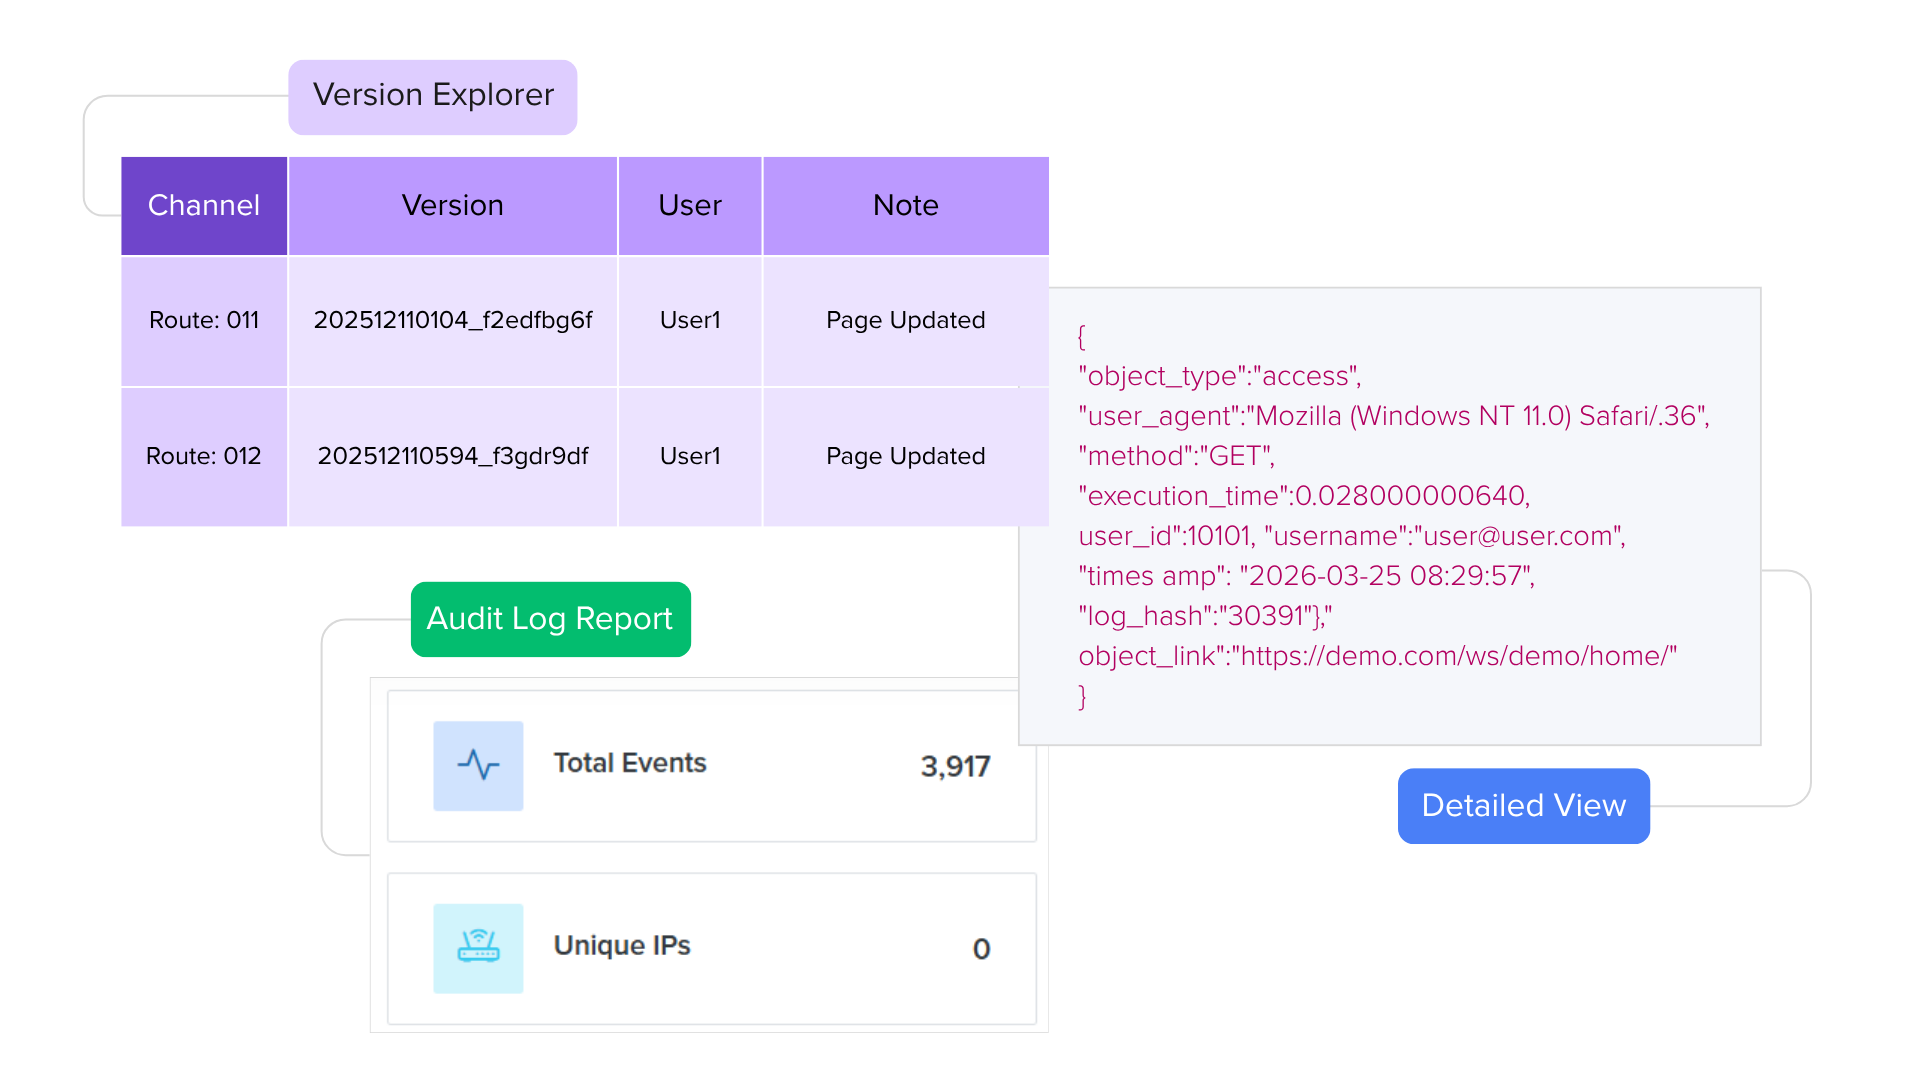Viewport: 1920px width, 1080px height.
Task: Click the Audit Log Report label
Action: point(550,619)
